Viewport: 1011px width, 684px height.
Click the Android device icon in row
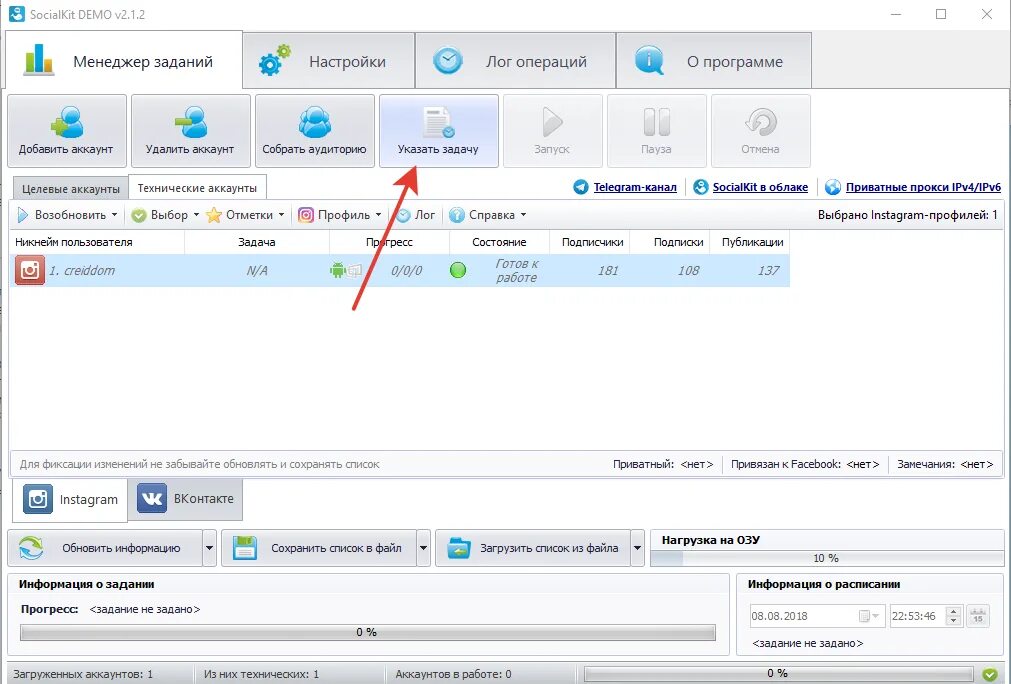(x=338, y=270)
